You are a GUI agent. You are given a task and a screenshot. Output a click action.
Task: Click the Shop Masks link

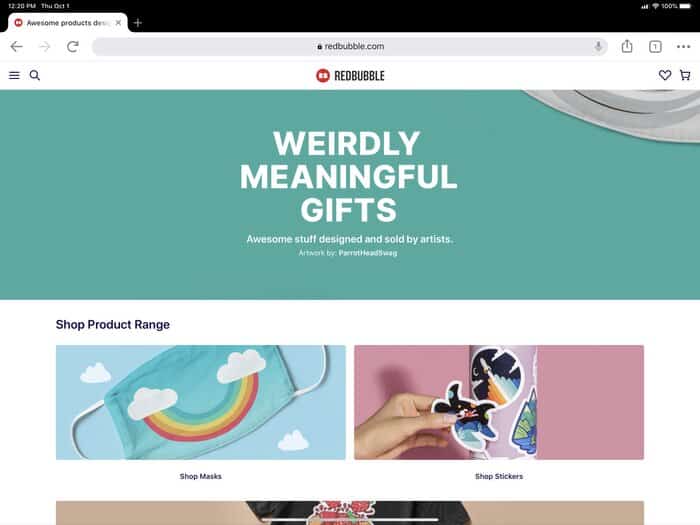[200, 476]
